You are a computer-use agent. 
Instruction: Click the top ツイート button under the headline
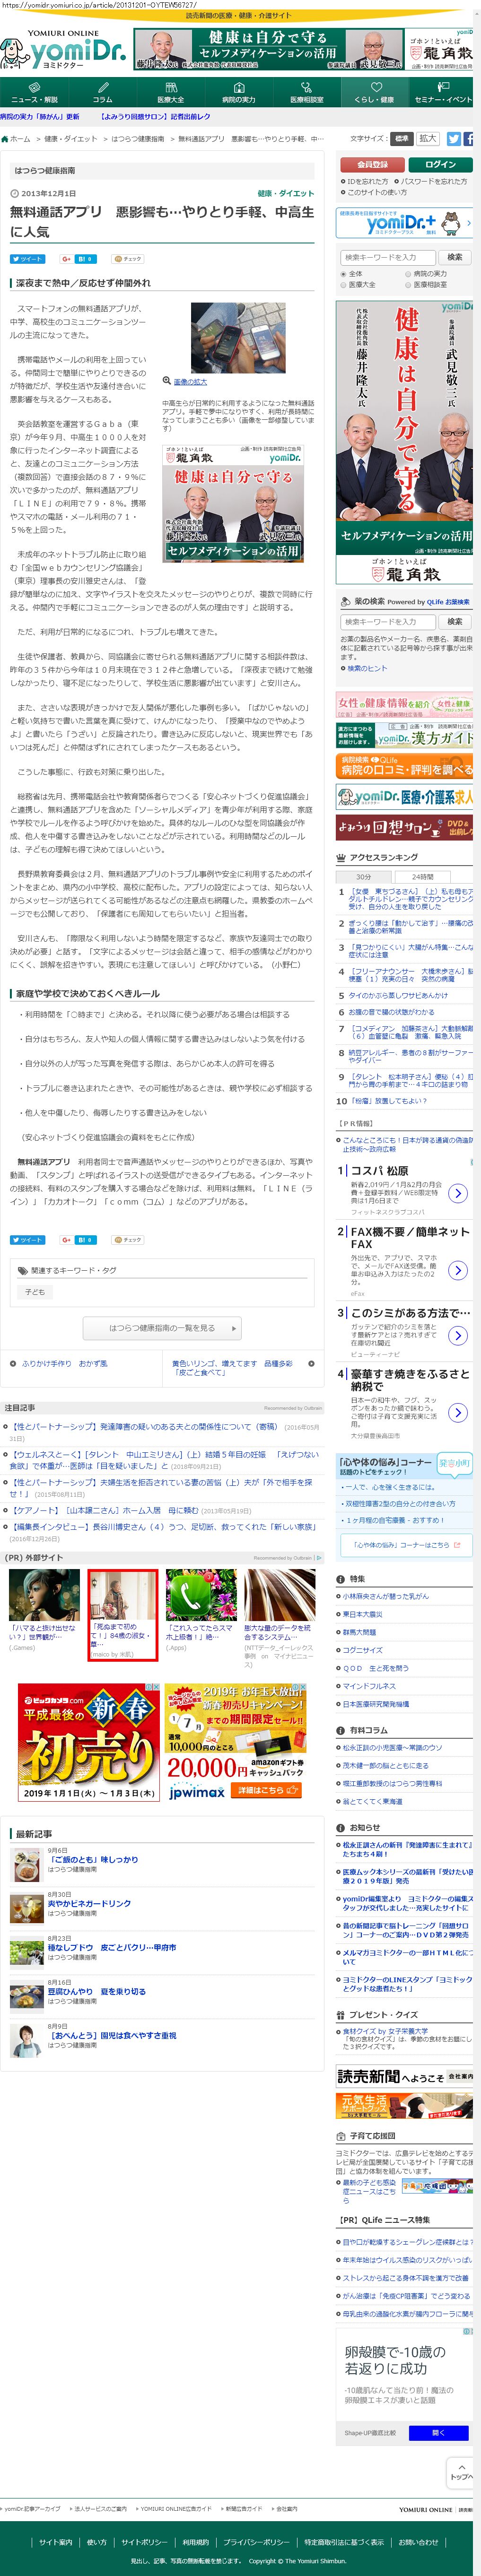(27, 259)
